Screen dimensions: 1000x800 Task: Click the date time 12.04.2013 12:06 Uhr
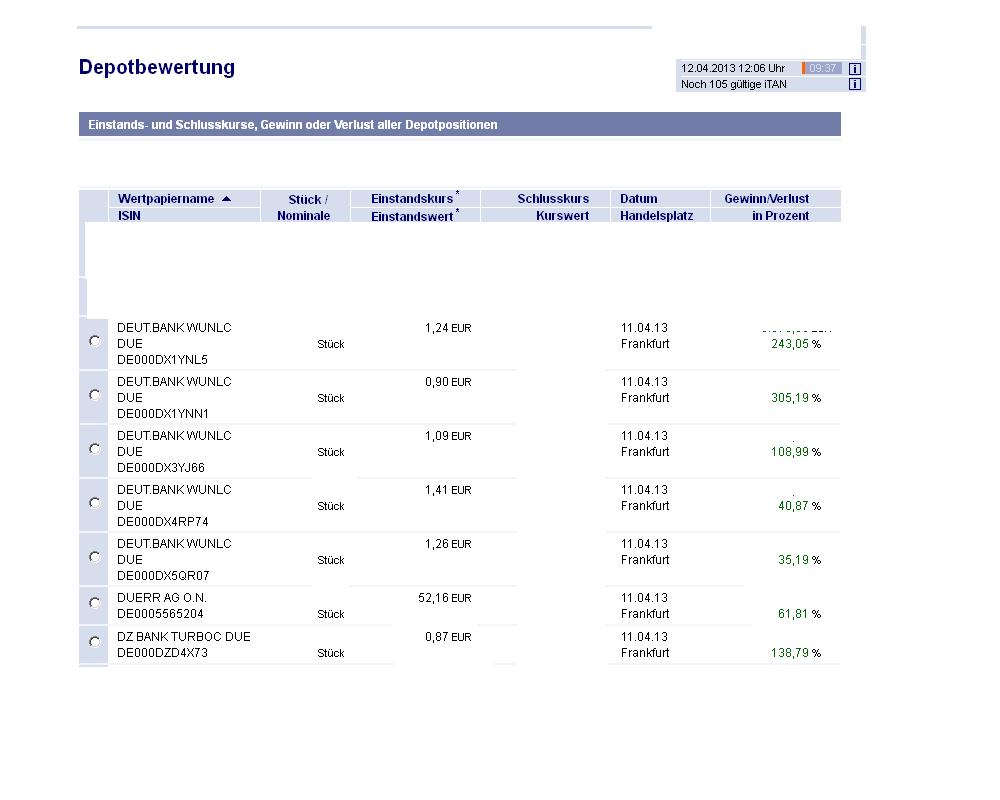733,68
